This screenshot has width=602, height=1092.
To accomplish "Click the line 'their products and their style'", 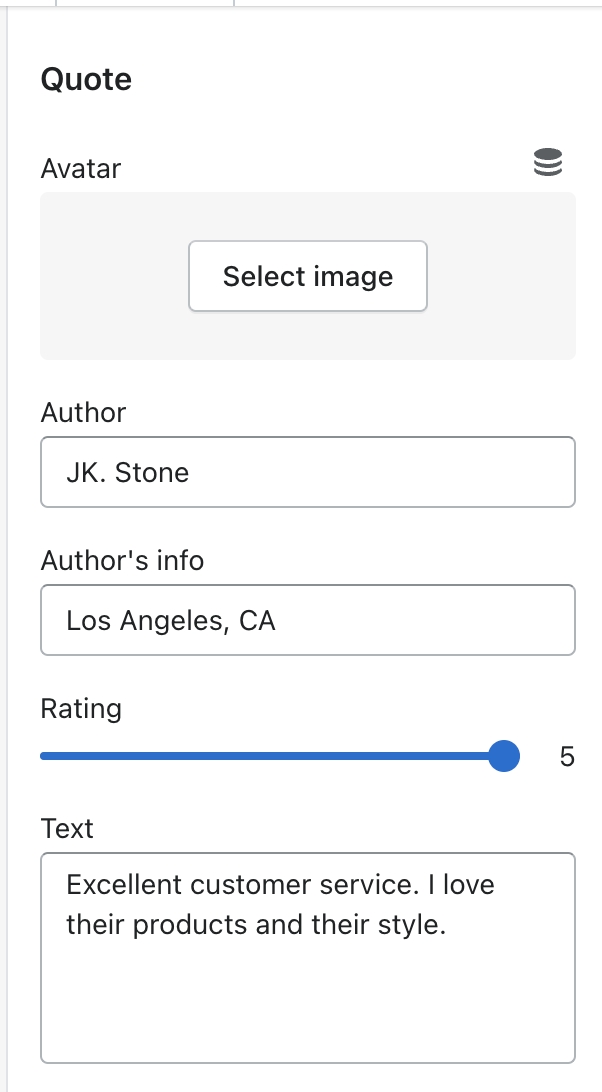I will tap(255, 925).
